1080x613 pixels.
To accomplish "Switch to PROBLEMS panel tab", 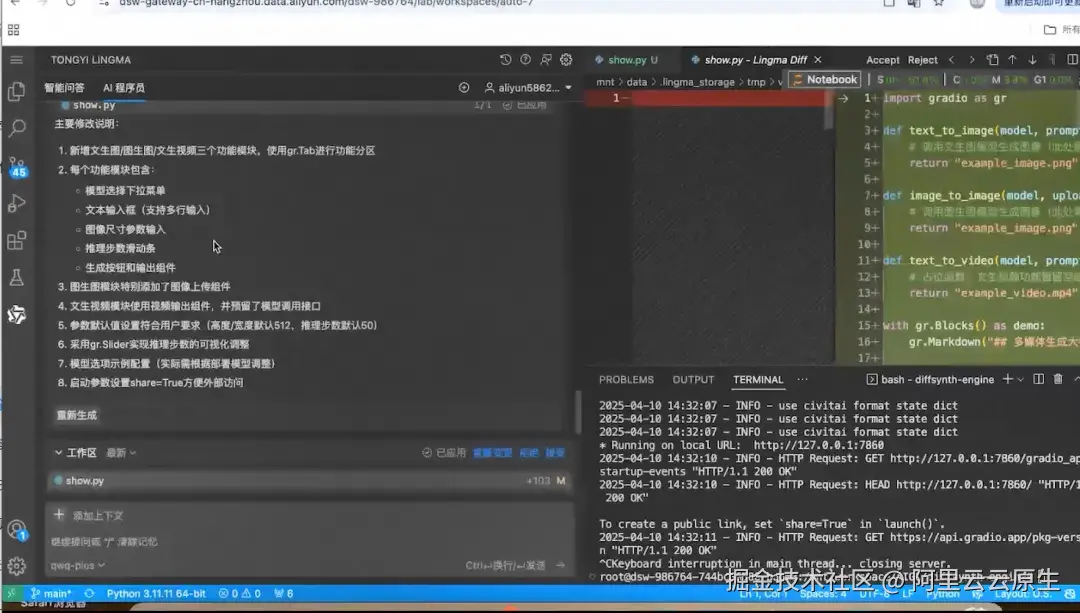I will 626,380.
